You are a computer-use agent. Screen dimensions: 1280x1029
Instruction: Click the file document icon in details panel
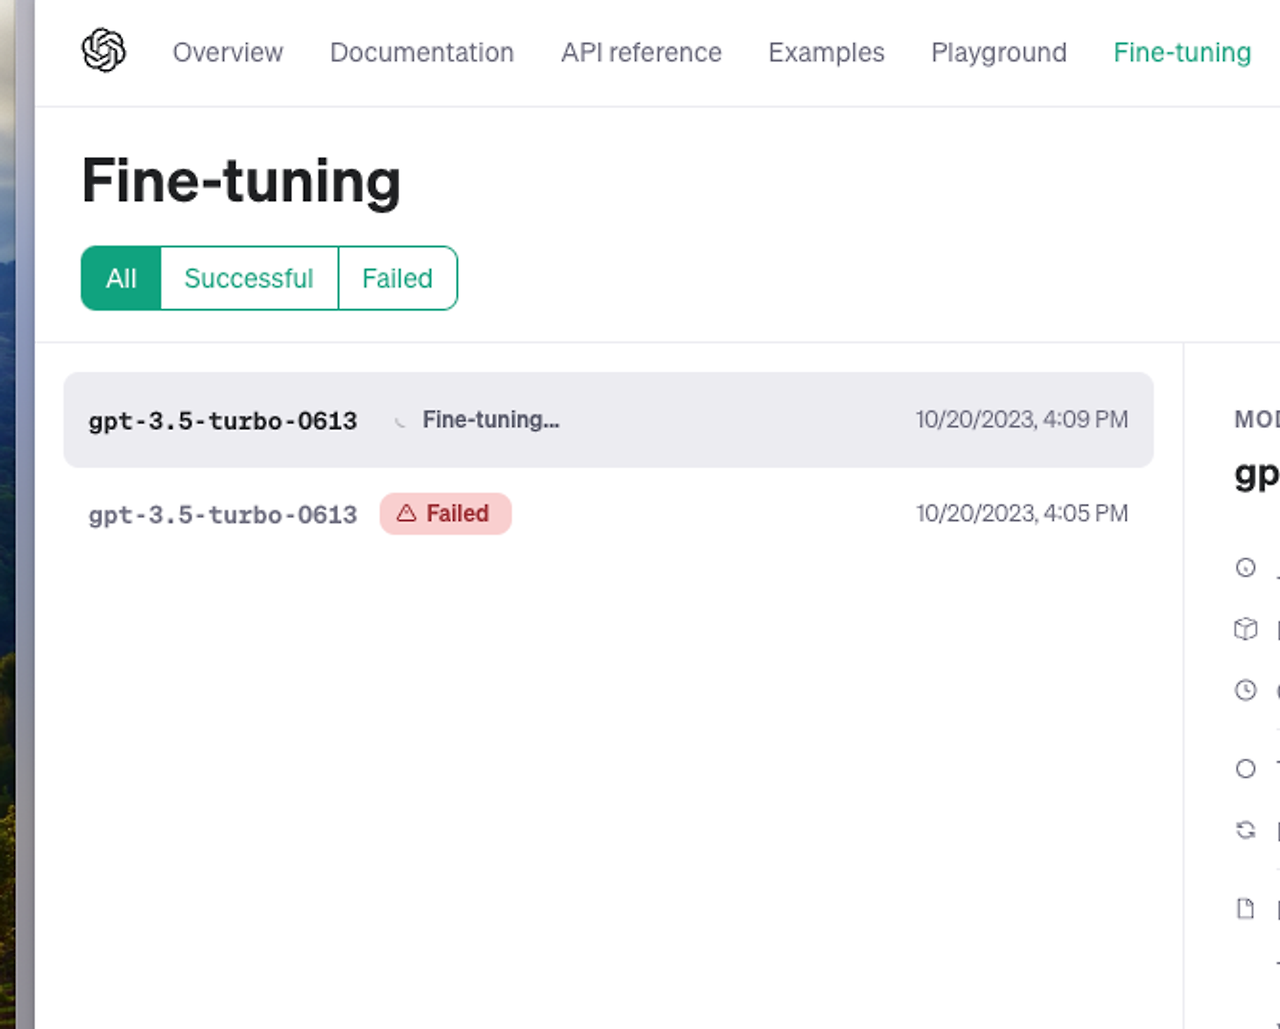tap(1245, 908)
